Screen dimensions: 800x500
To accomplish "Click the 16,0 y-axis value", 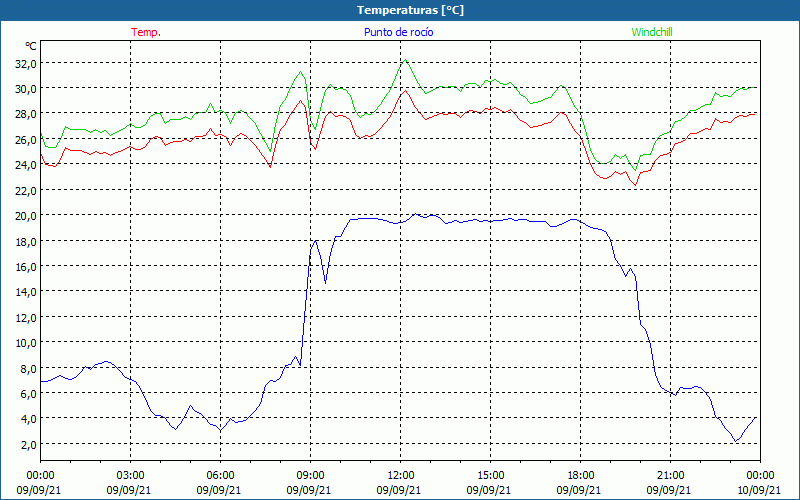I will (26, 266).
